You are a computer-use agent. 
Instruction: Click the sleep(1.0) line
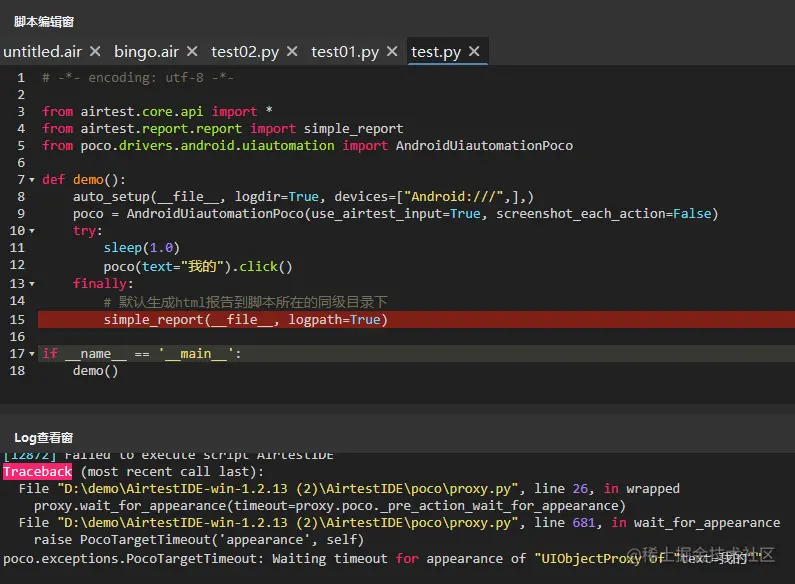point(141,248)
